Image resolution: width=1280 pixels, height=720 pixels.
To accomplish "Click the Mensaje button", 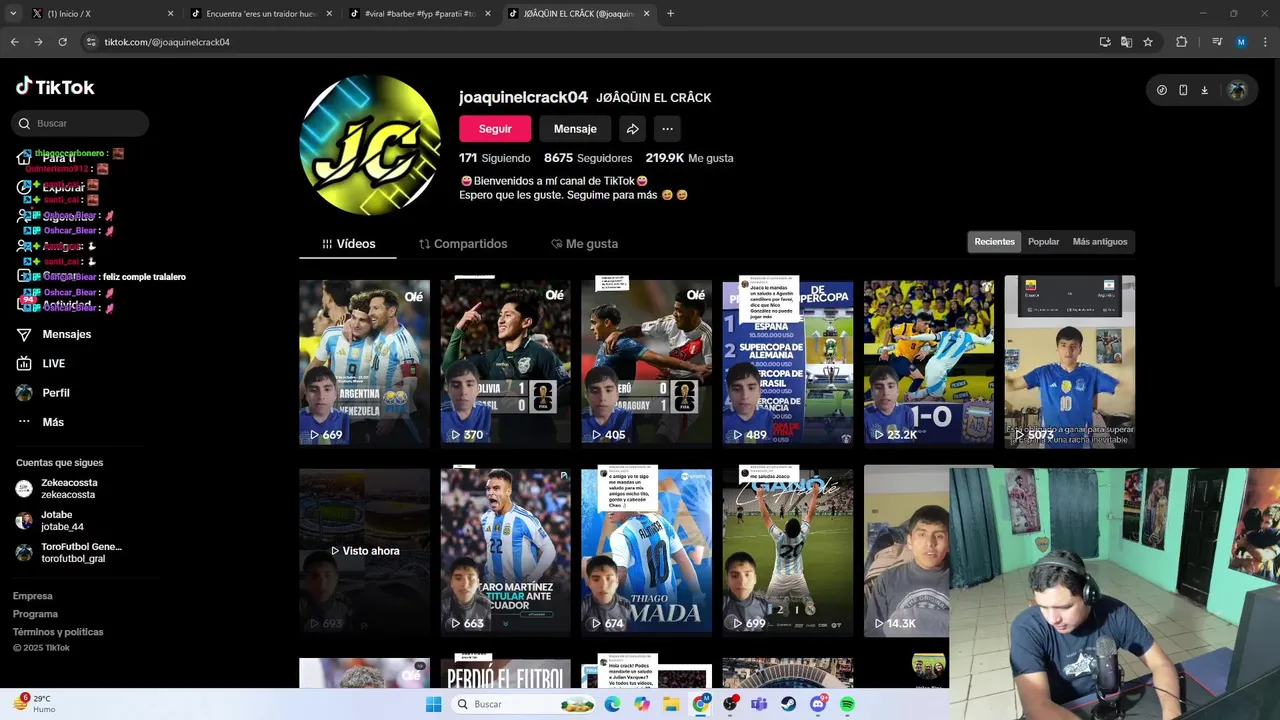I will (575, 129).
